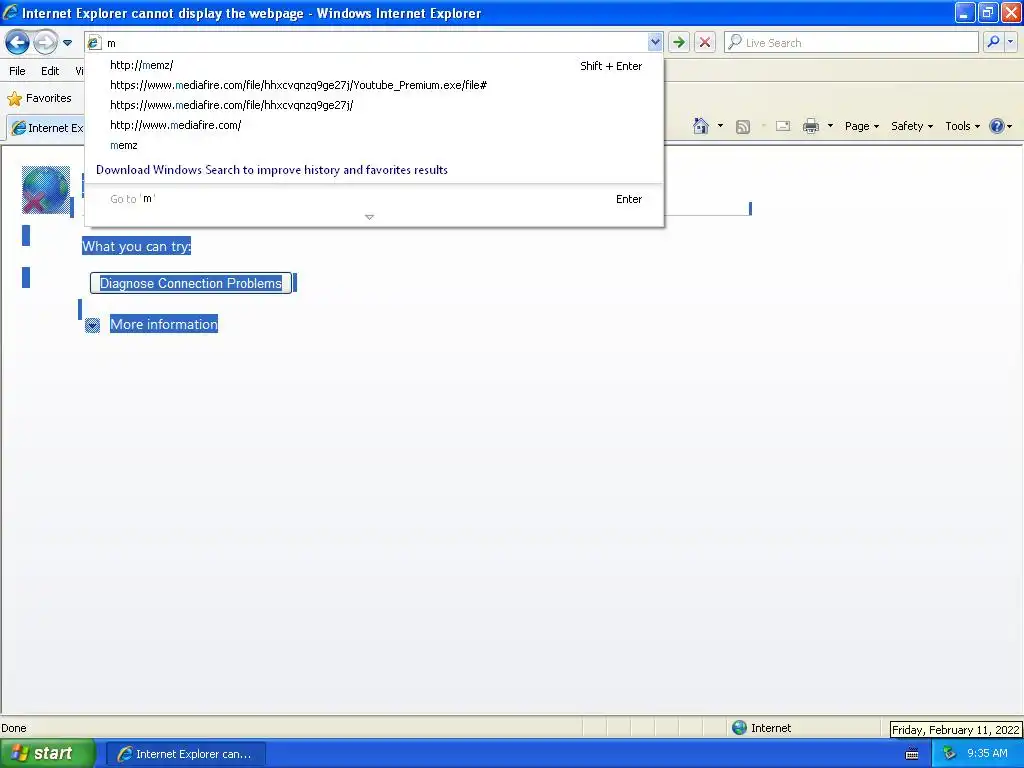Click the address bar page icon
The image size is (1024, 768).
point(94,43)
